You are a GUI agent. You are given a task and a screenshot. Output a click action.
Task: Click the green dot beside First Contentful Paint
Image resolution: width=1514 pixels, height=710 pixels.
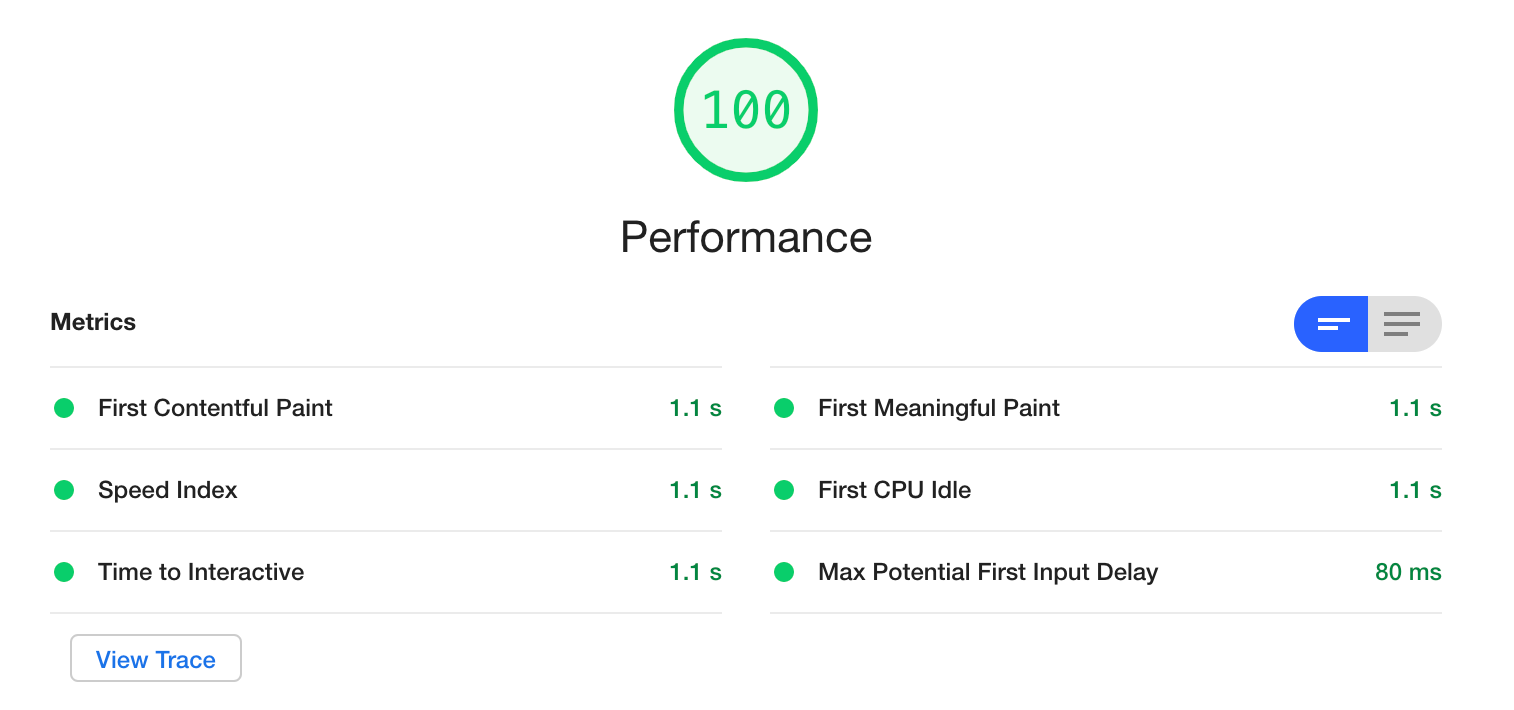click(x=64, y=408)
